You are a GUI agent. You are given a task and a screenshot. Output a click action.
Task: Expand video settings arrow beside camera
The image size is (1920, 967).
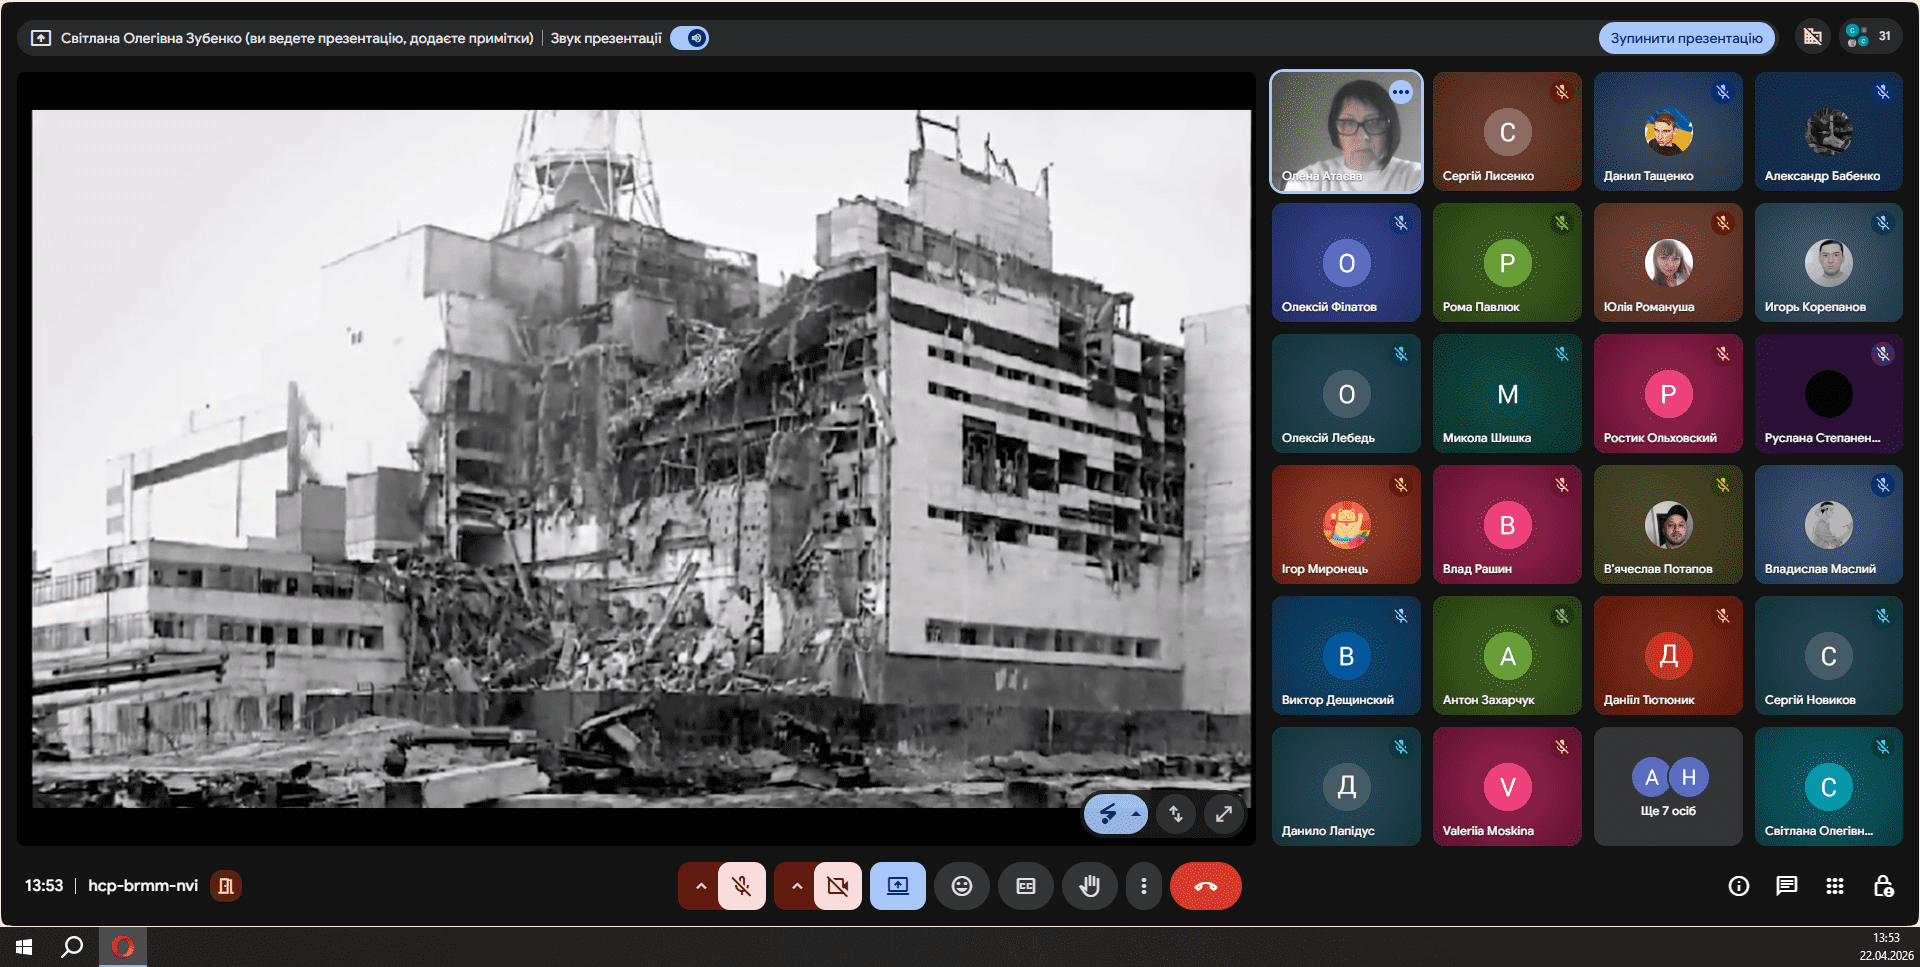point(796,886)
